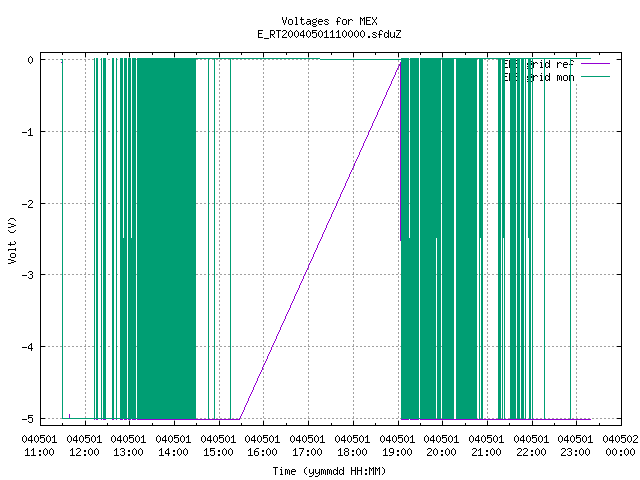Viewport: 640px width, 480px height.
Task: Click the x-axis label 040501 12:00
Action: click(84, 446)
